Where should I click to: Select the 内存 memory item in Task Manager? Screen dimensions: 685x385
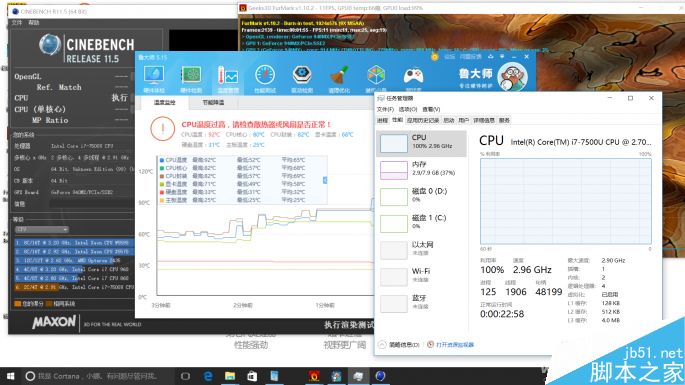pyautogui.click(x=421, y=170)
